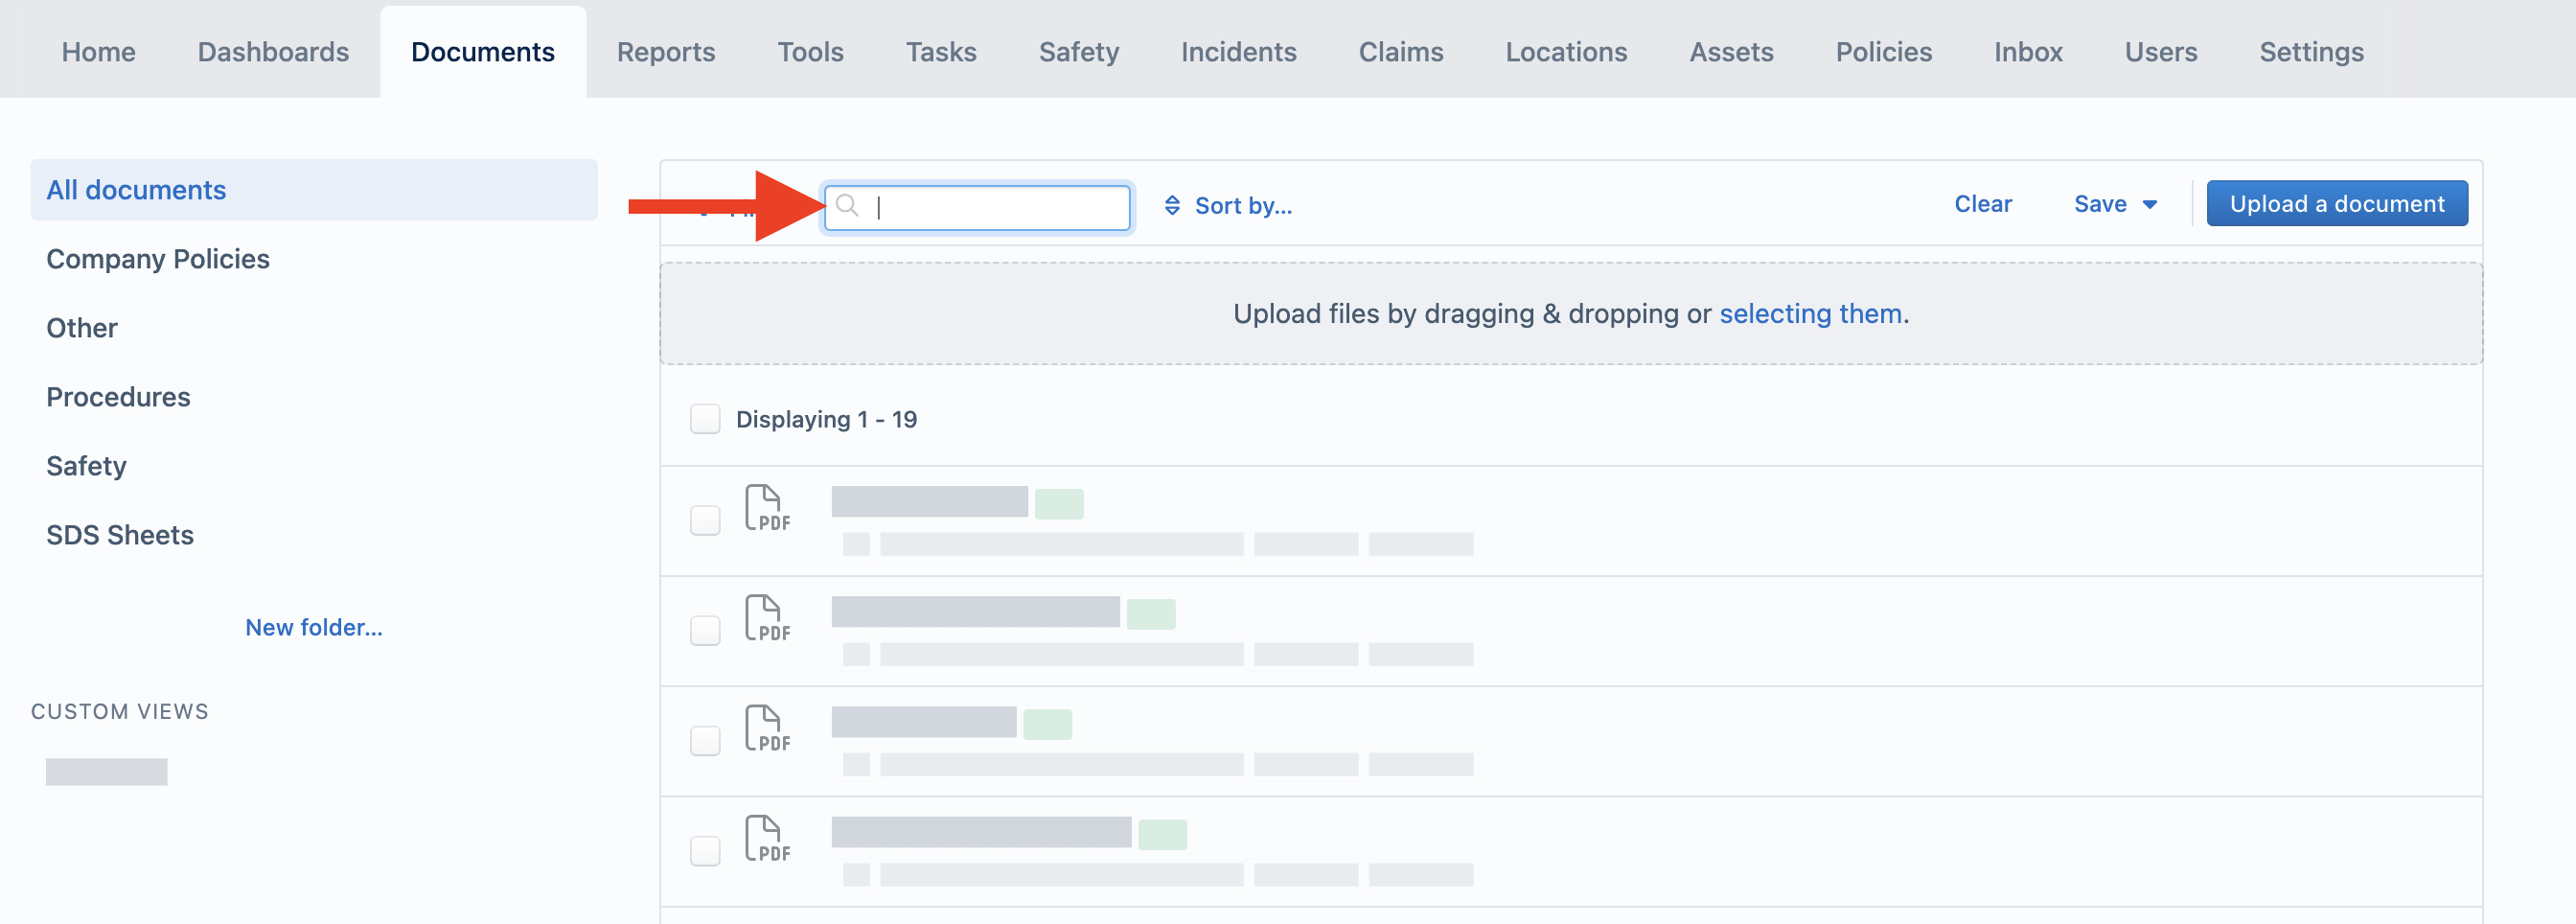Click first PDF file icon in list
2576x924 pixels.
767,508
